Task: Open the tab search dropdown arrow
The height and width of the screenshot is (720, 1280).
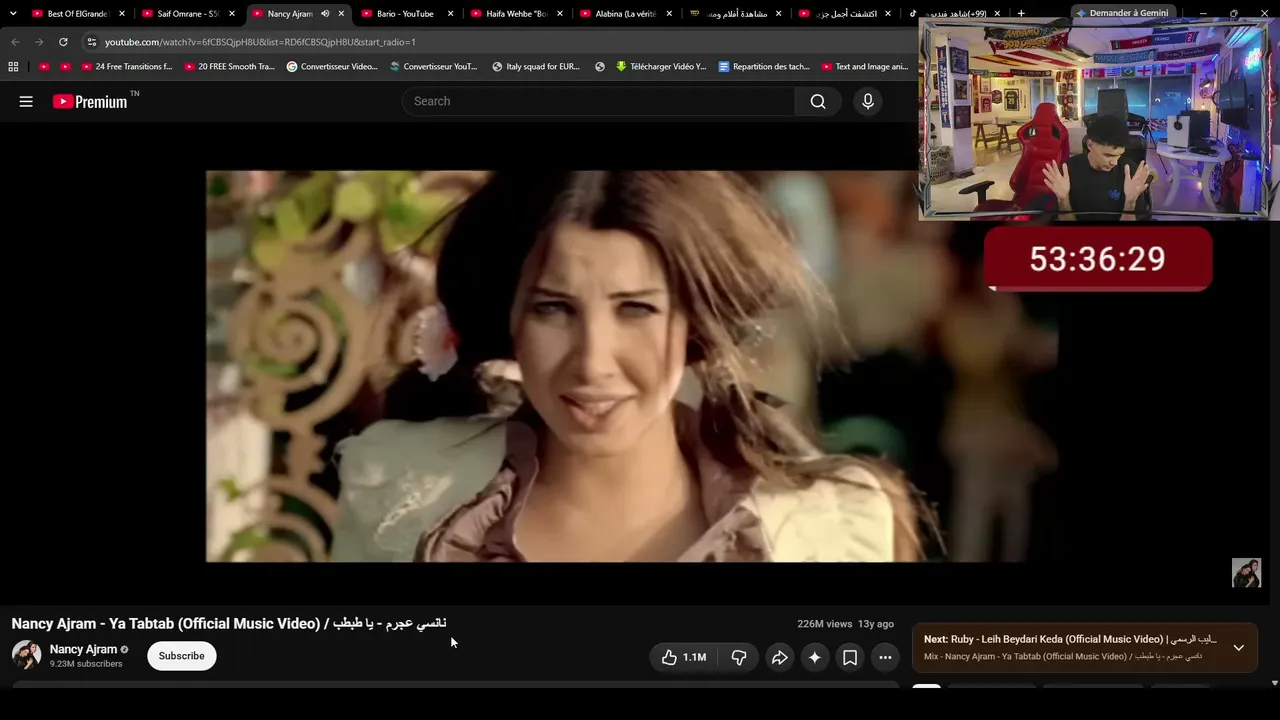Action: coord(13,14)
